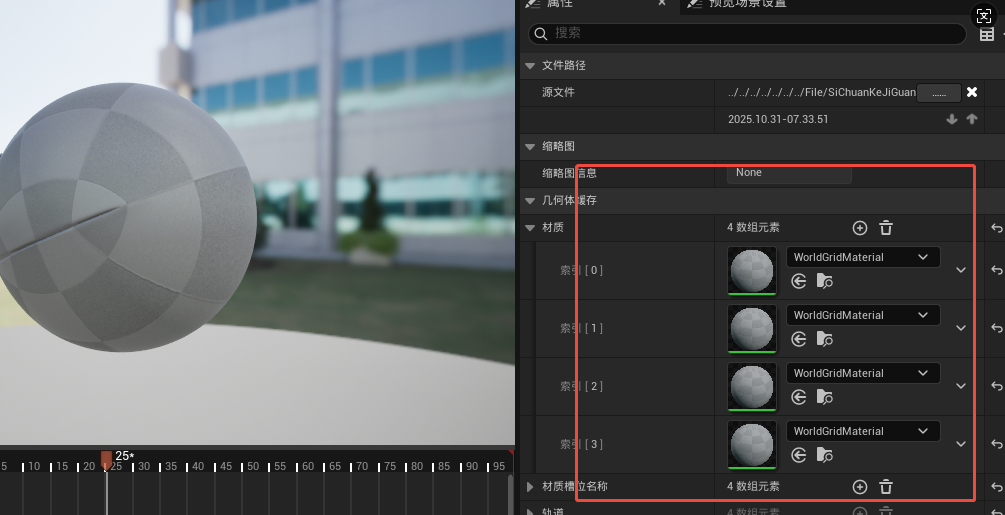The image size is (1005, 515).
Task: Browse to 索引 [ 2 ] material in content browser
Action: (824, 397)
